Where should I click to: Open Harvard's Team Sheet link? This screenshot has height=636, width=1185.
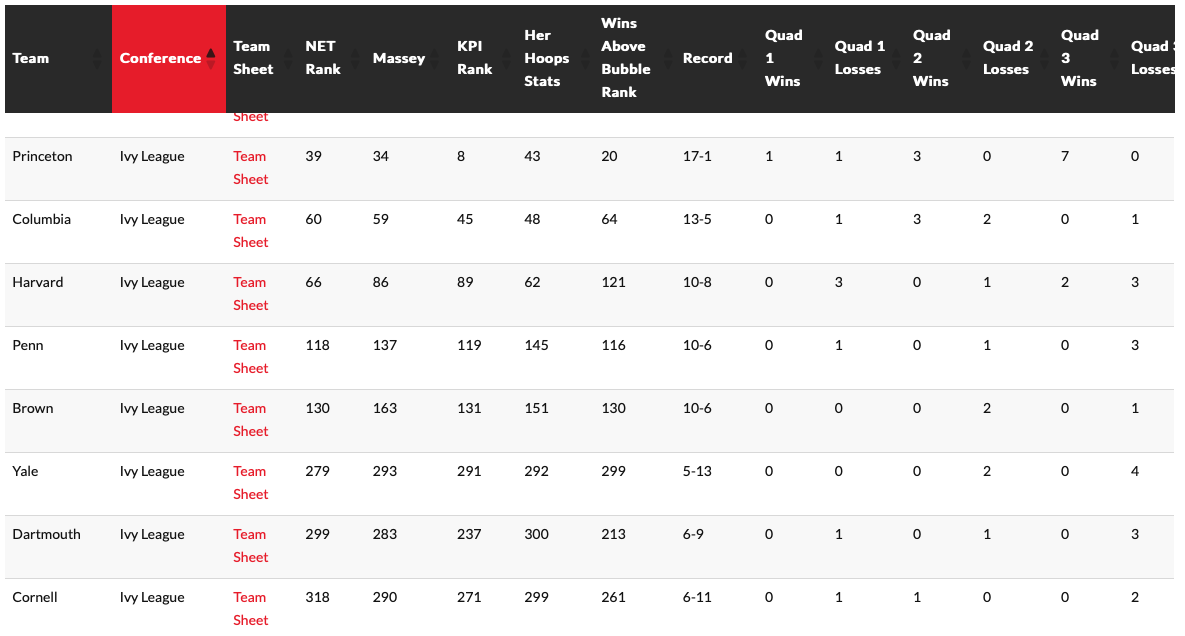(x=250, y=293)
